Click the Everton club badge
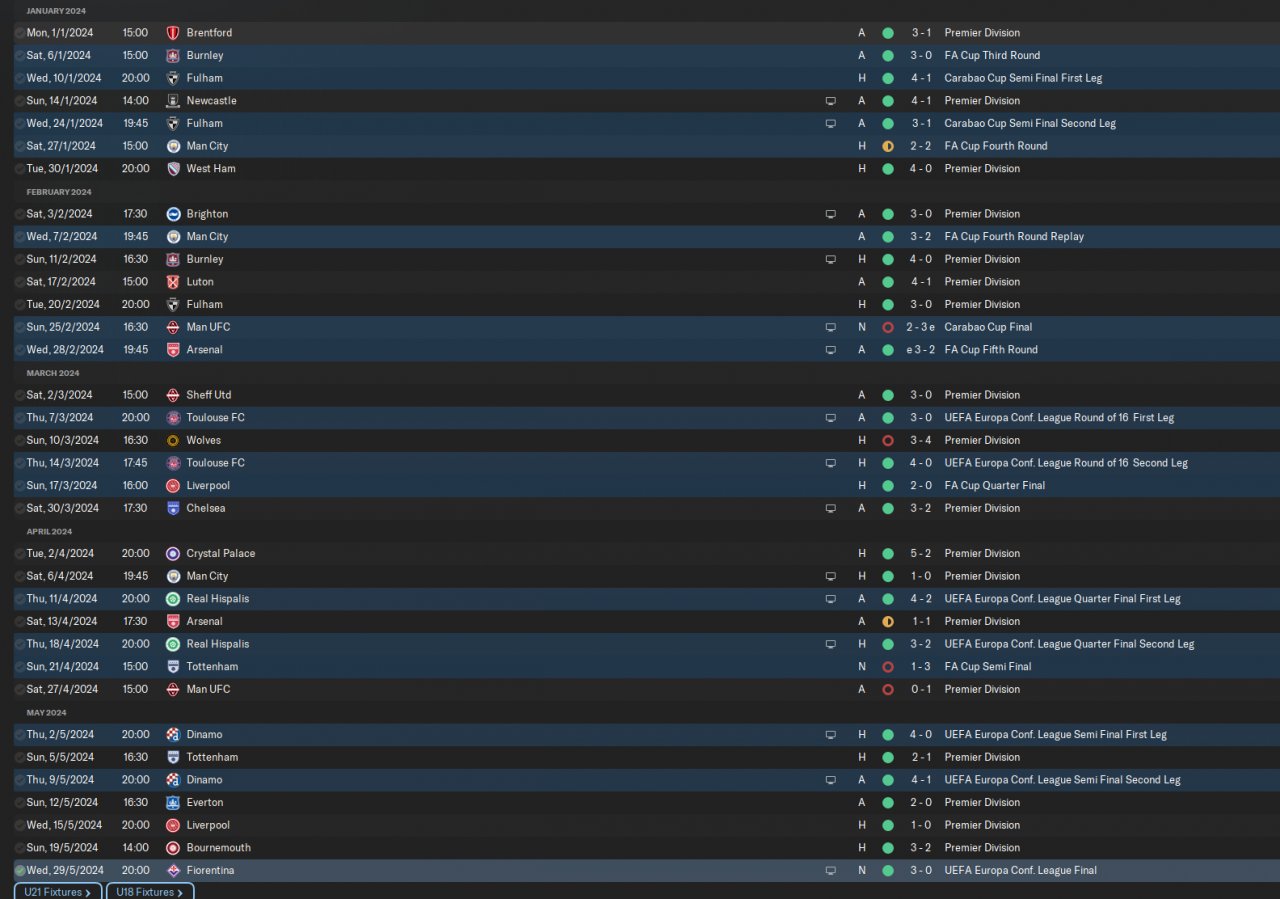This screenshot has width=1280, height=899. (173, 803)
